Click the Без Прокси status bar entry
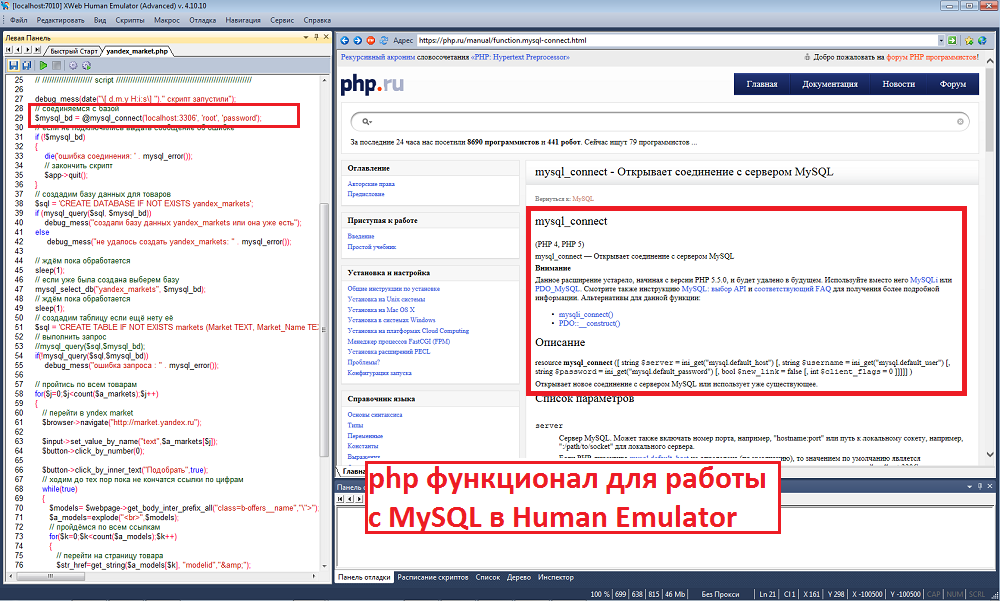1000x601 pixels. tap(720, 594)
